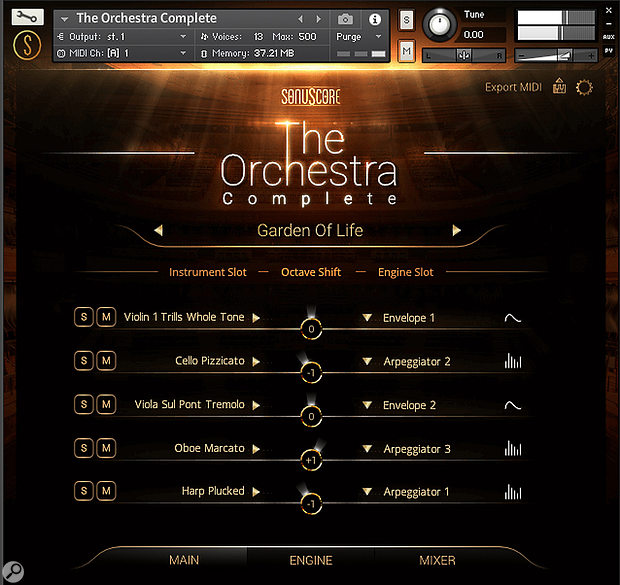Toggle the PV button in header
The height and width of the screenshot is (585, 620).
609,51
